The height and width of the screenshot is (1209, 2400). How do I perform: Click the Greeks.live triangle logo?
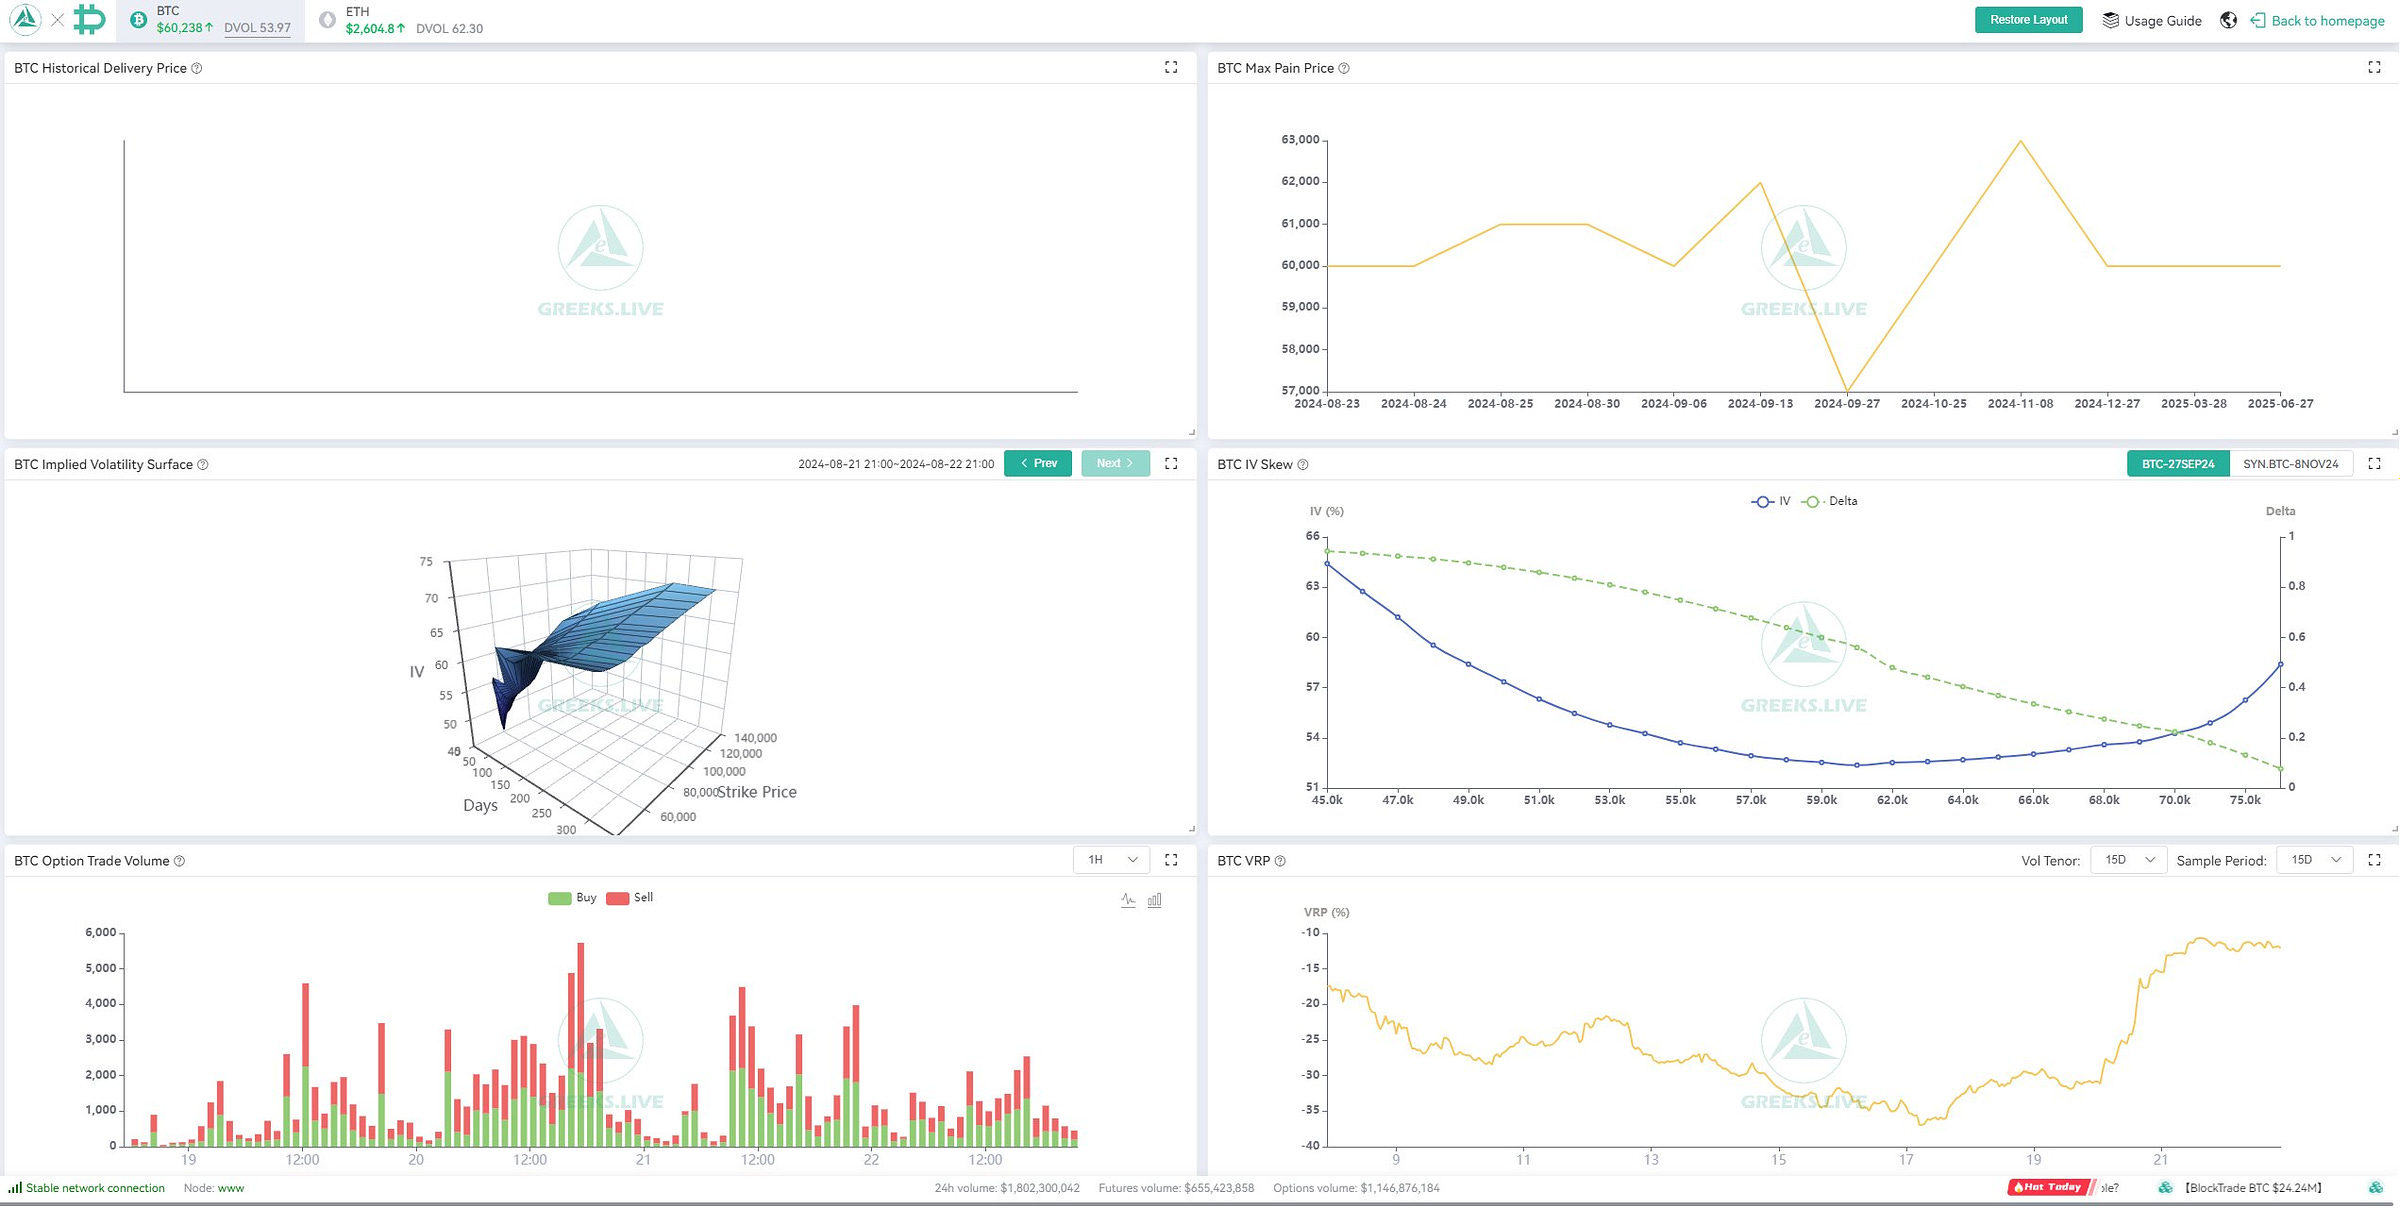[x=25, y=19]
